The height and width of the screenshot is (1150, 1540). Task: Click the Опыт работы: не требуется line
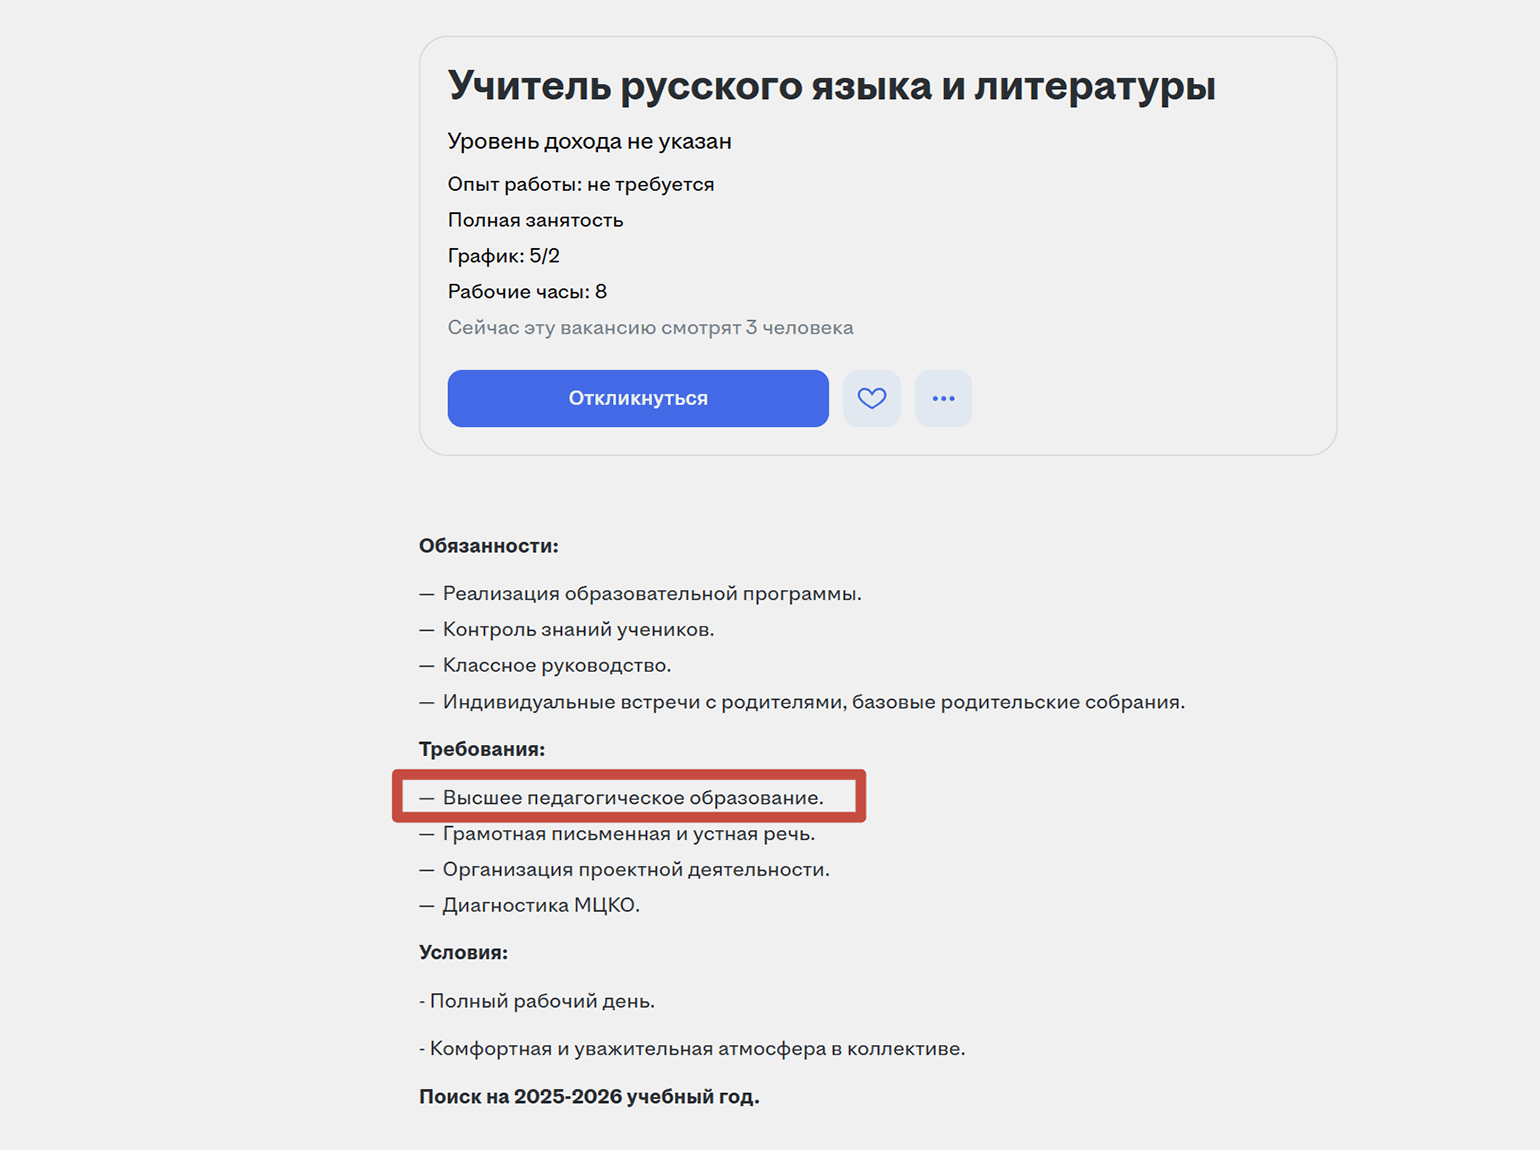(x=581, y=184)
